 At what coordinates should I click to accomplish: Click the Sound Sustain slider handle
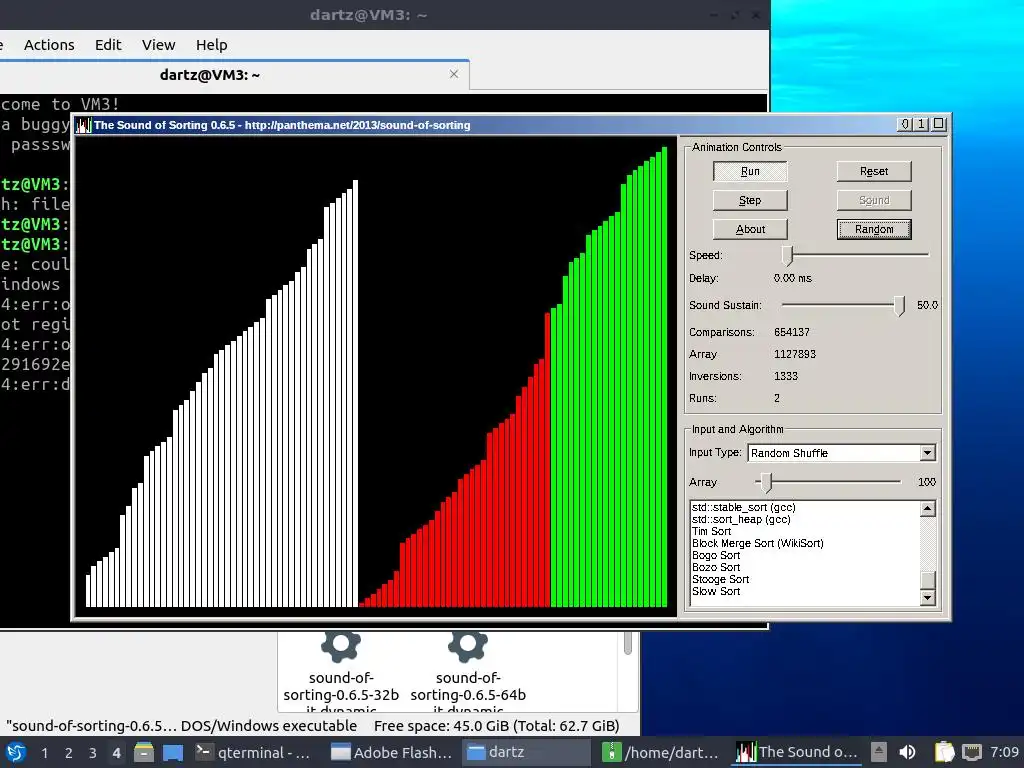[x=899, y=305]
